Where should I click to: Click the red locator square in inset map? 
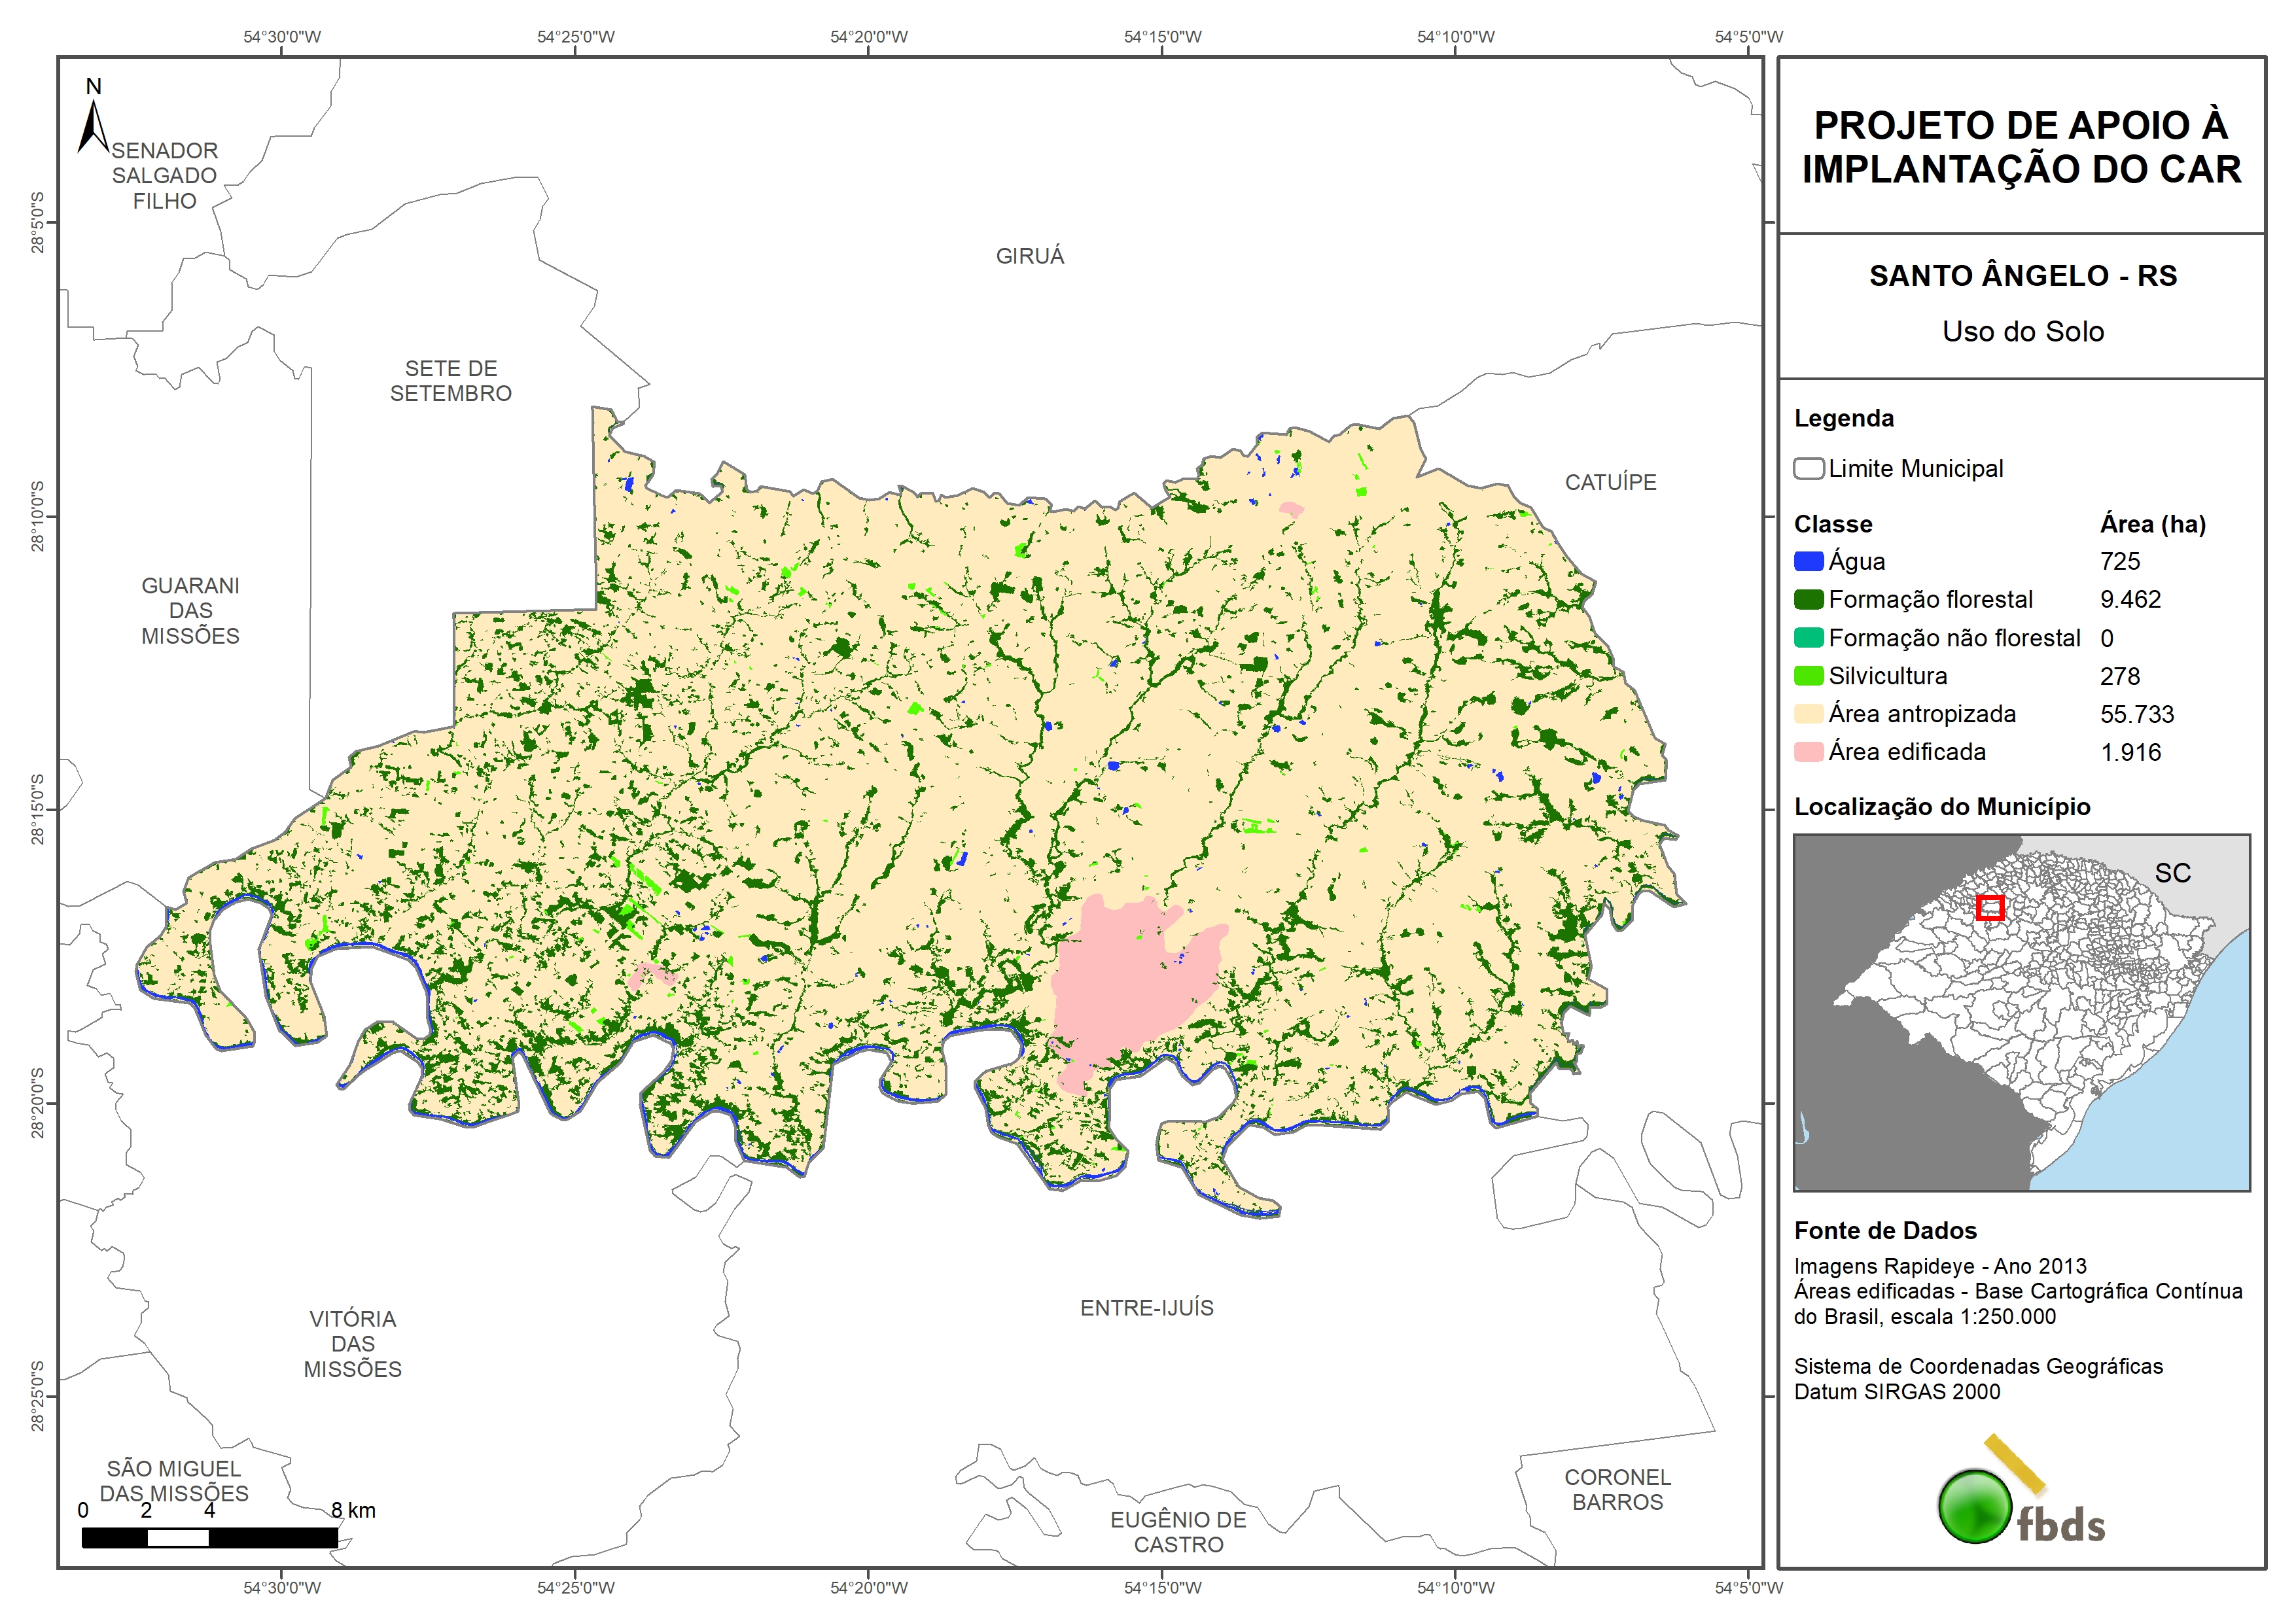coord(1990,907)
